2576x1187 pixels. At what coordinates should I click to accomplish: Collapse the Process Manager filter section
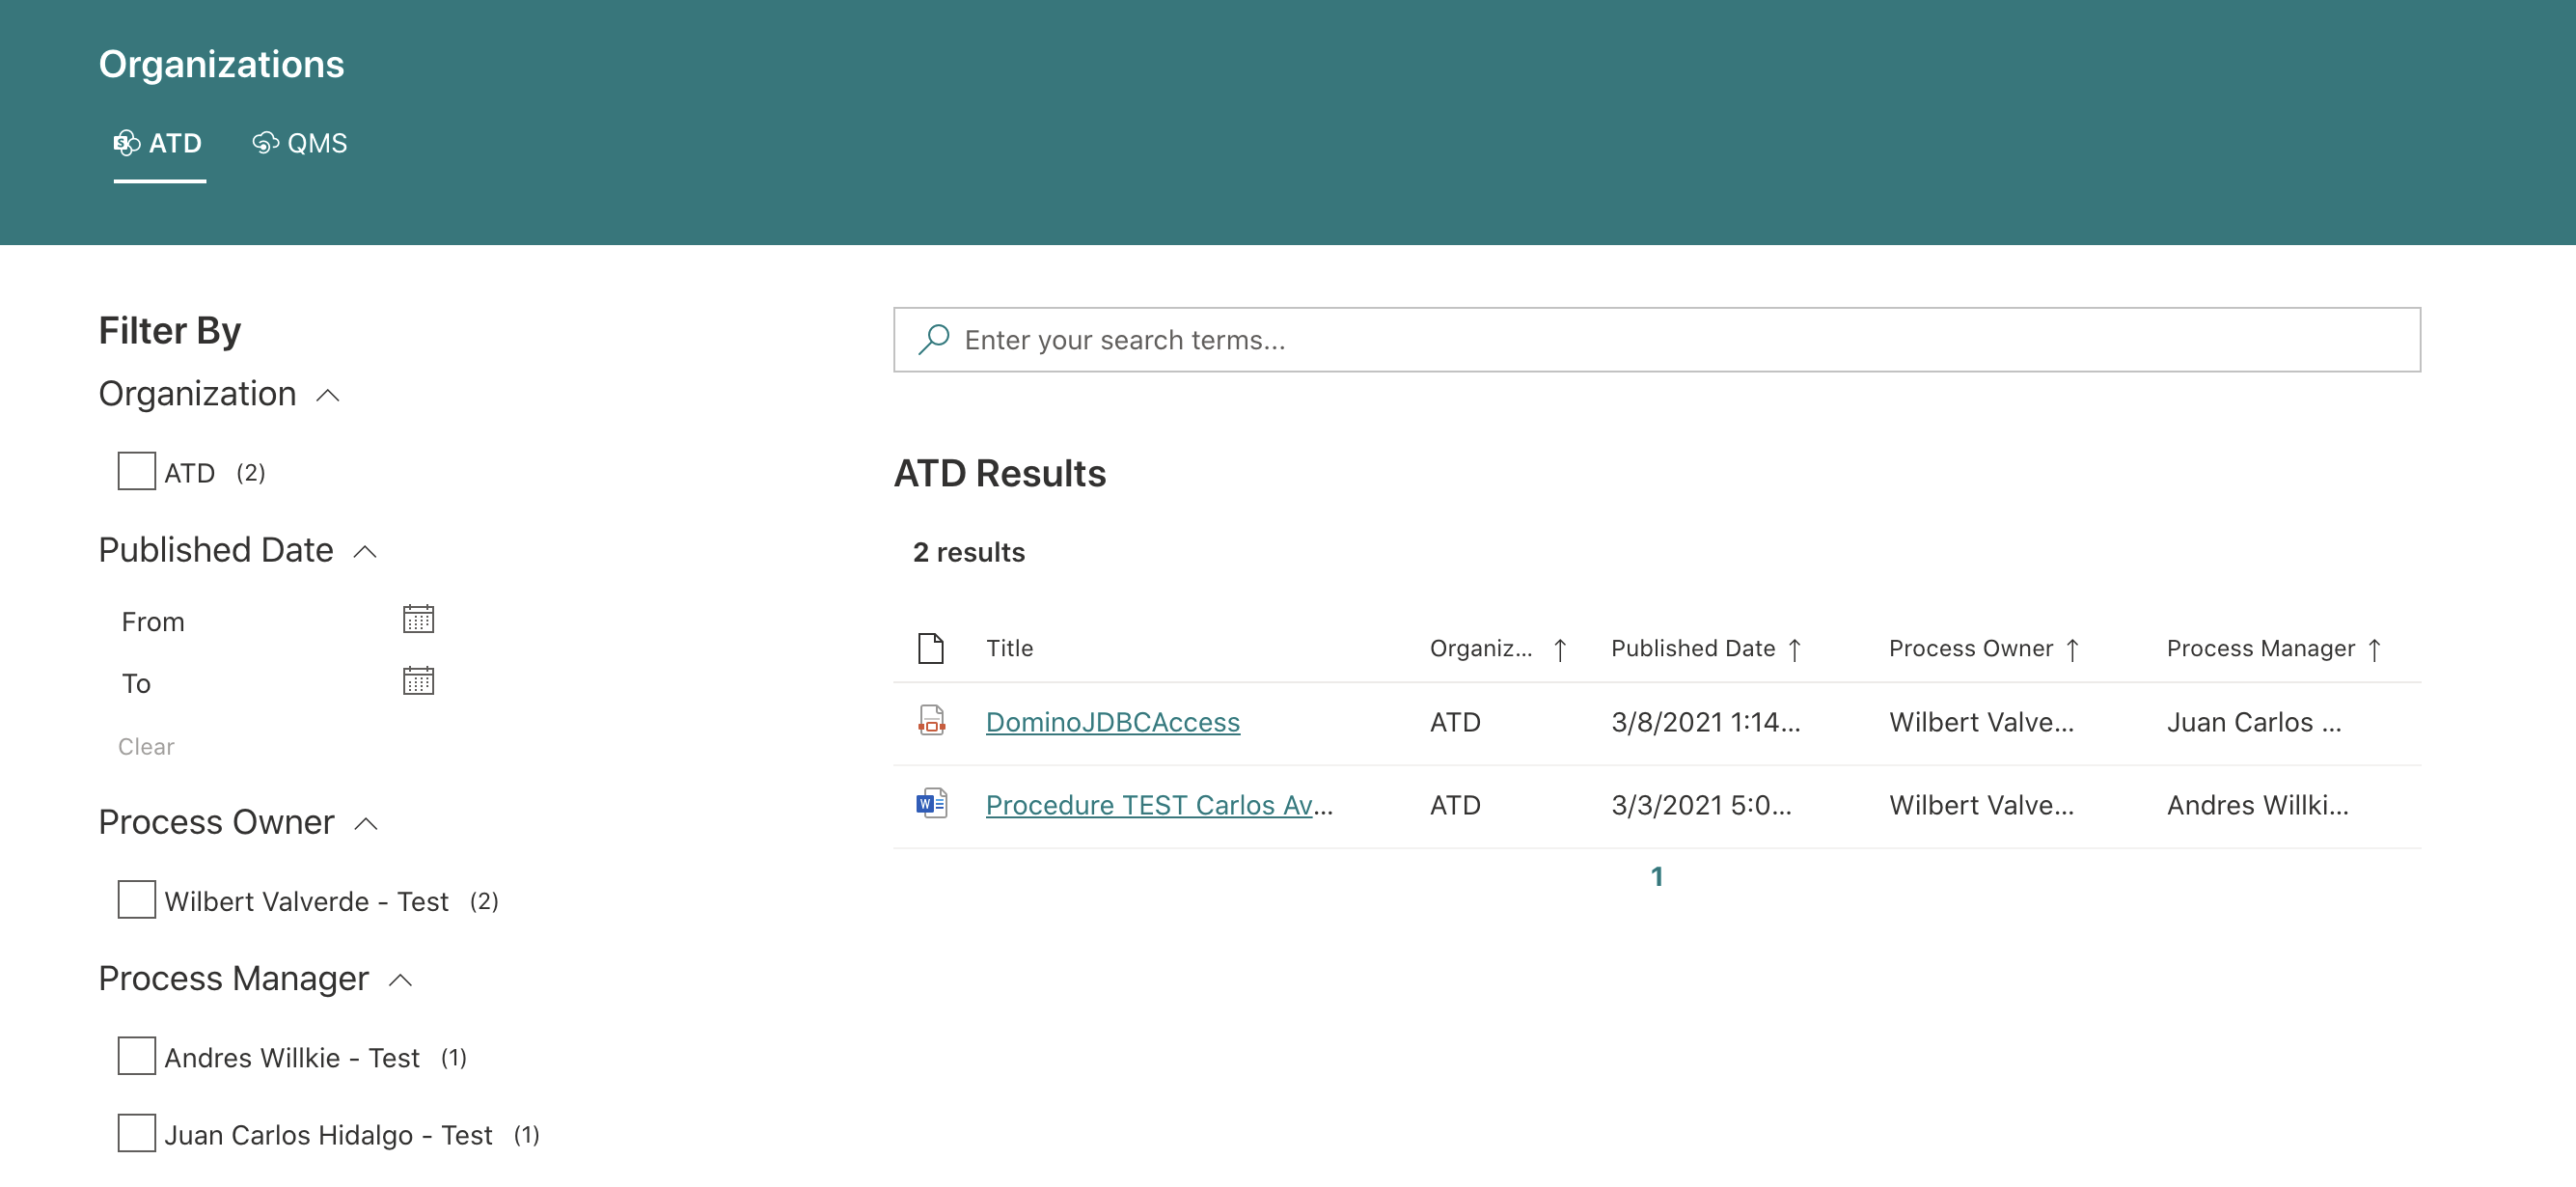click(400, 980)
